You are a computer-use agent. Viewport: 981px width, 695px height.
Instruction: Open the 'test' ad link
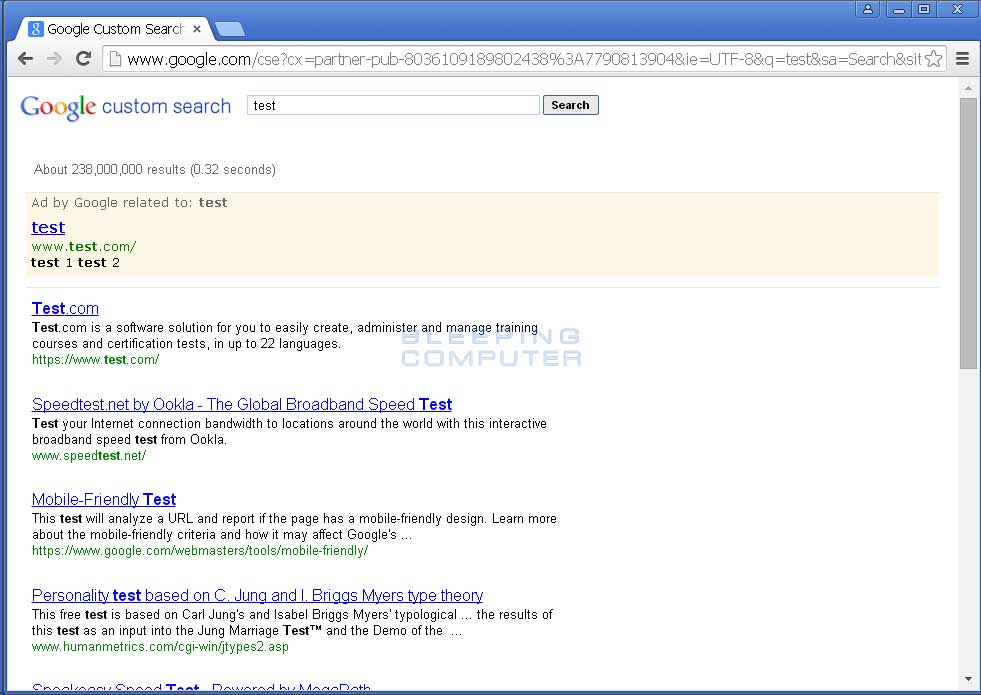48,227
